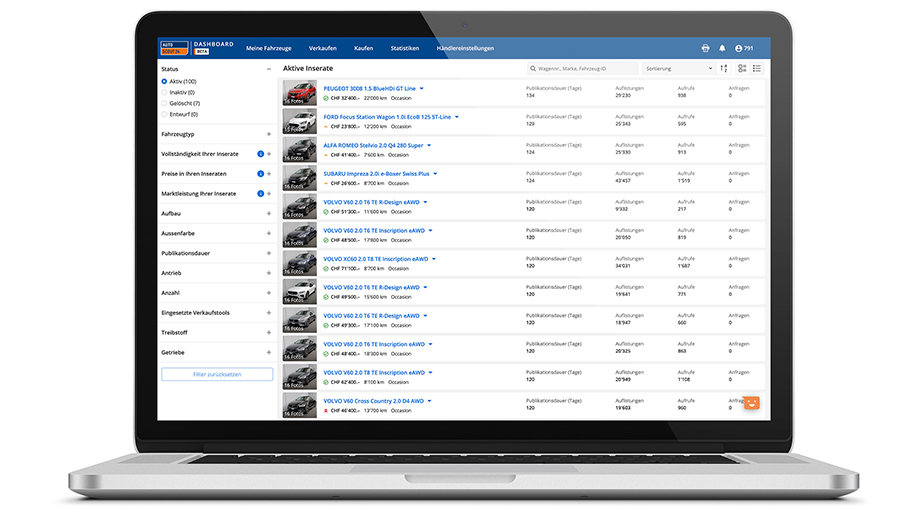Open PEUGEOT 3008 1.5 BlueHDi GT Line listing

(370, 89)
